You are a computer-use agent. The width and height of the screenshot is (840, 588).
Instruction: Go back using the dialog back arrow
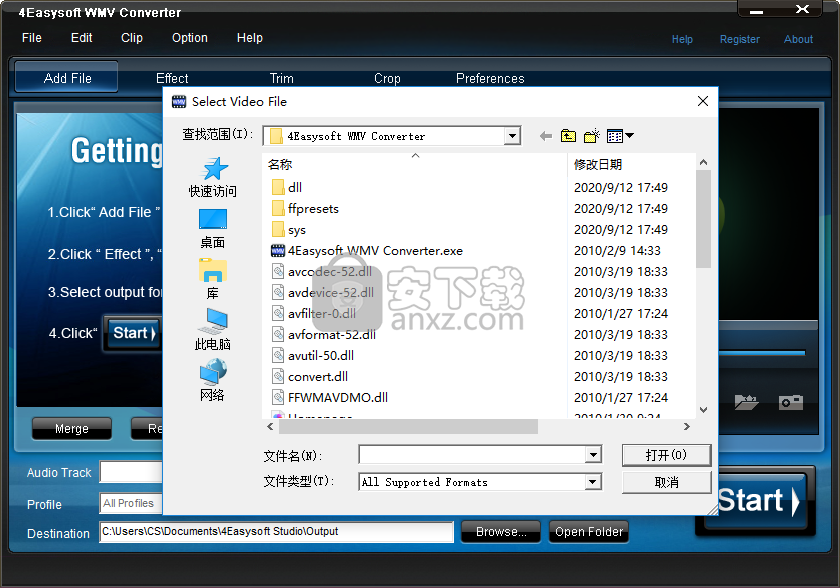coord(546,136)
